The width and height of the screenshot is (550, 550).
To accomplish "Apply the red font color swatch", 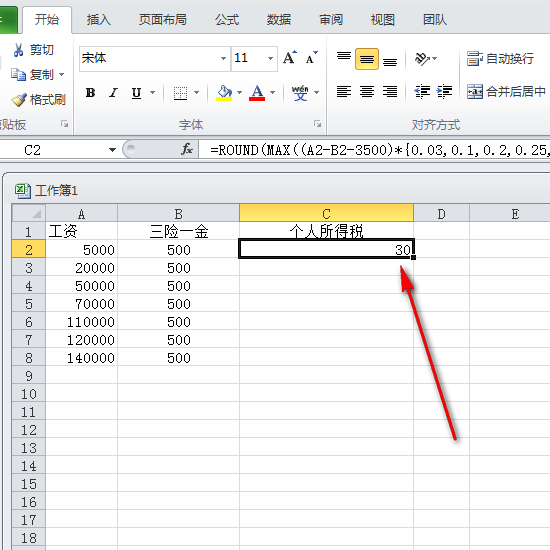I will tap(257, 93).
